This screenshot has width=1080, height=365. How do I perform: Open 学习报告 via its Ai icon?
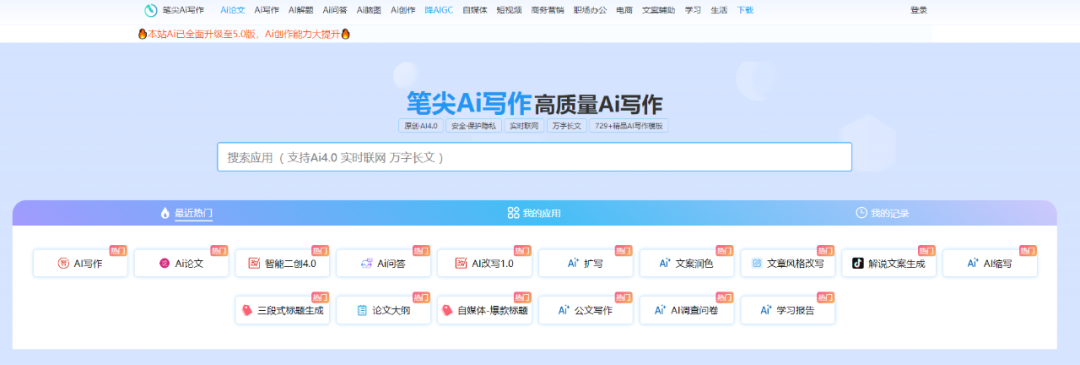tap(766, 311)
